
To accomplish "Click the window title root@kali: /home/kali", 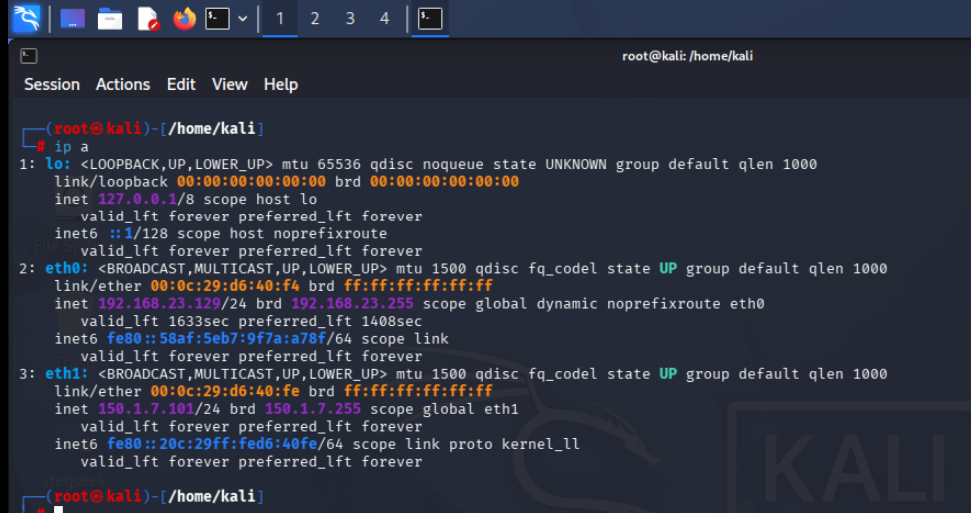I will 687,56.
